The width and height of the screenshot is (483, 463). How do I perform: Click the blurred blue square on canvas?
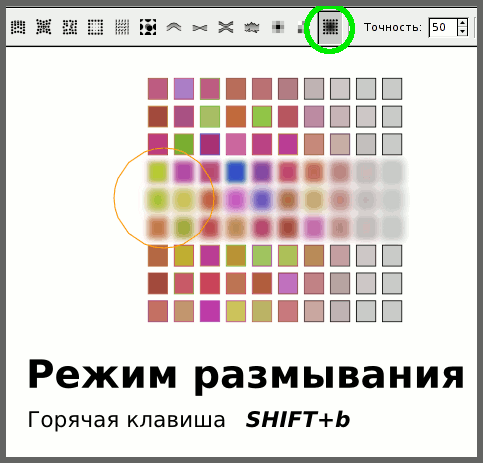coord(236,172)
